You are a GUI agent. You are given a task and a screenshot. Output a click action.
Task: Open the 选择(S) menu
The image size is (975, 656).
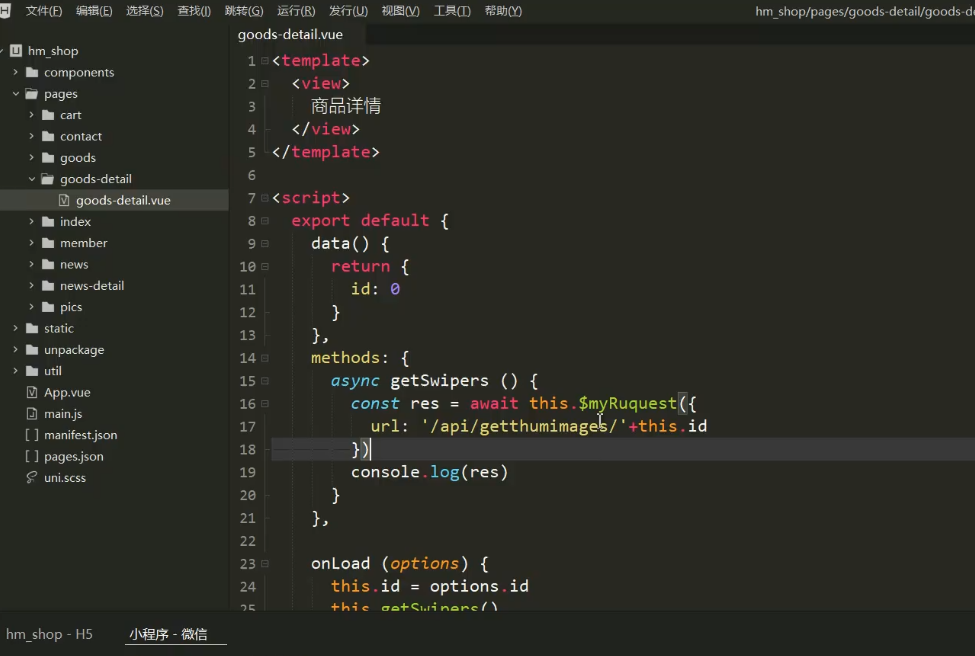144,11
